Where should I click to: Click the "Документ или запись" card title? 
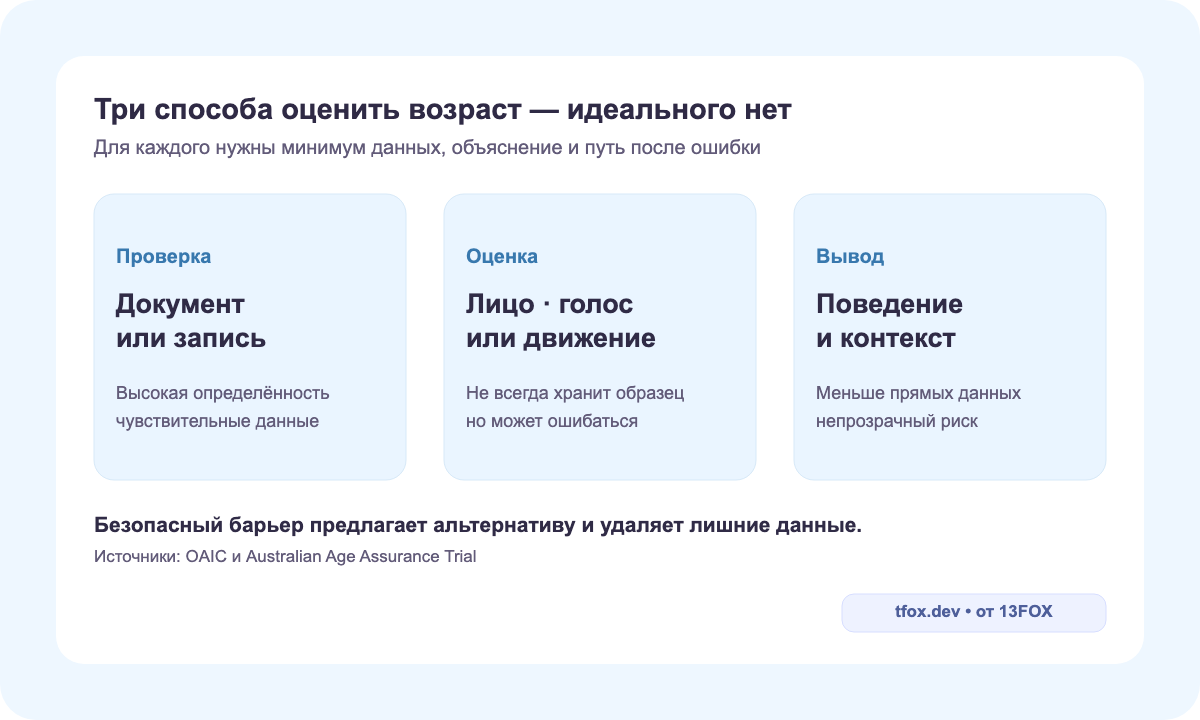tap(191, 321)
